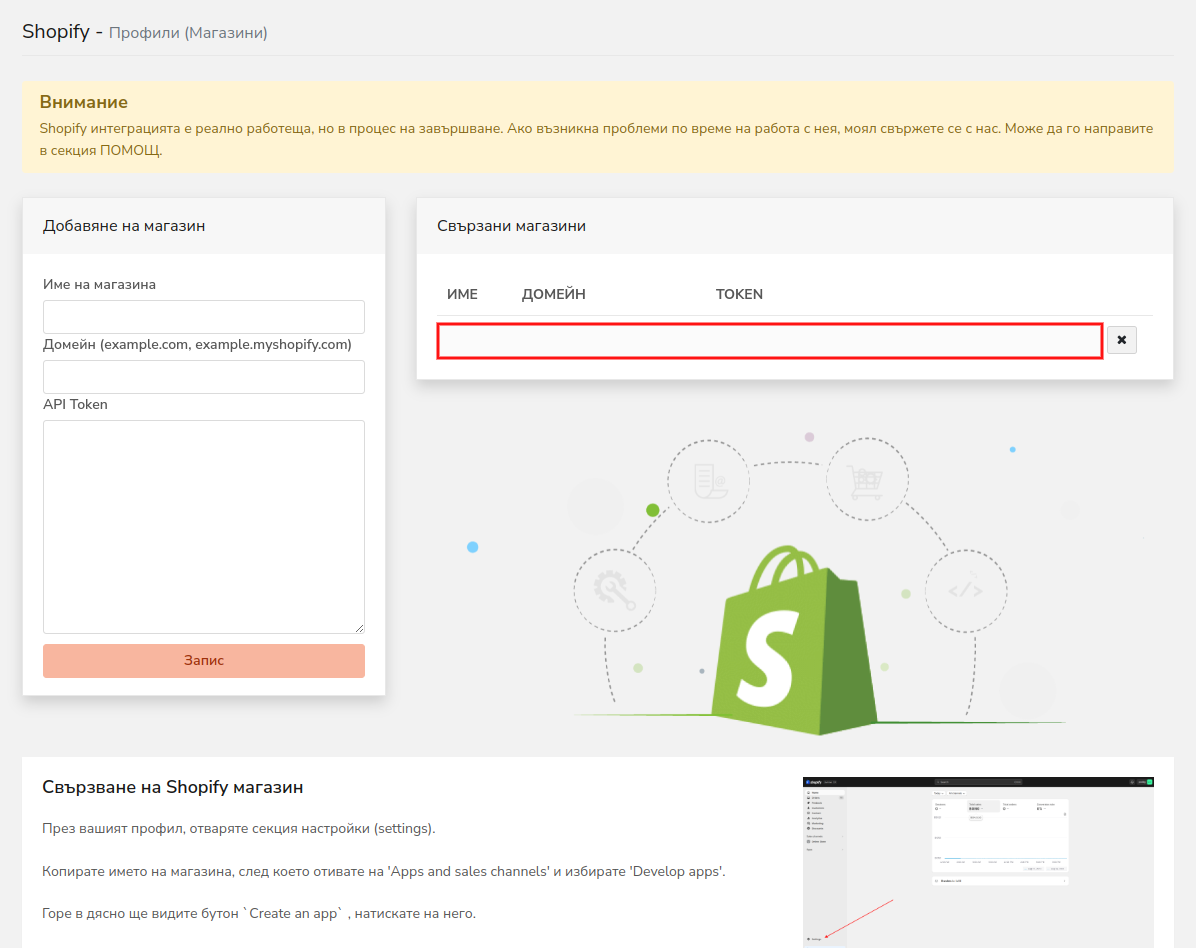Click the gear and wrench circle icon
The height and width of the screenshot is (948, 1196).
click(615, 590)
